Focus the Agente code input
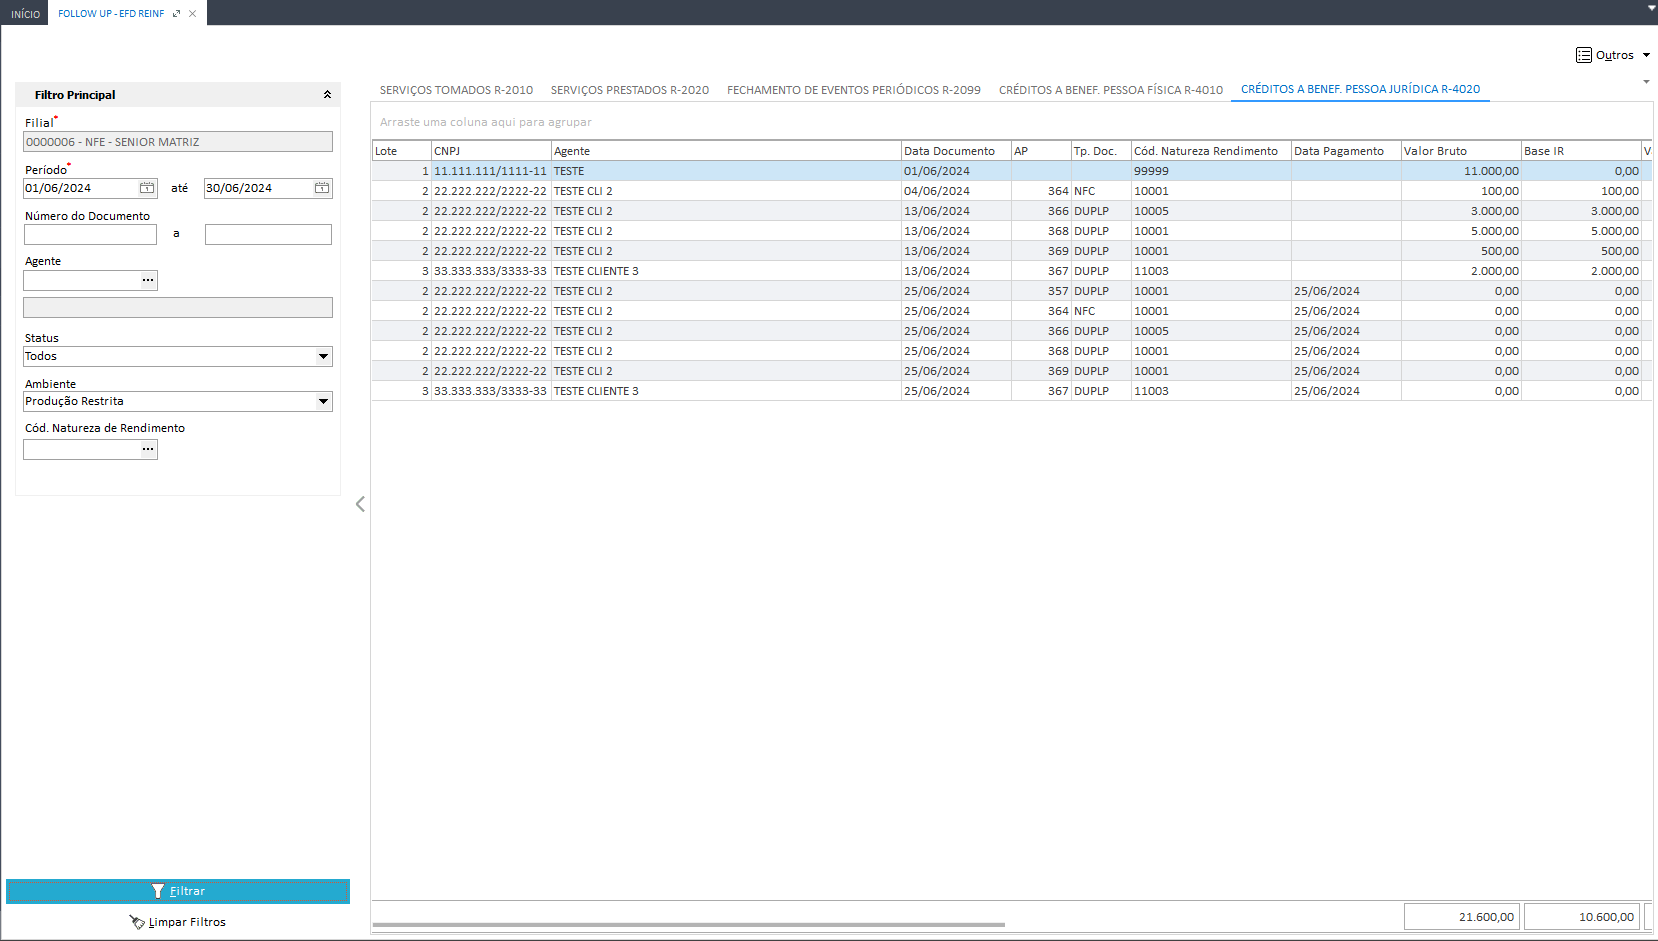Viewport: 1658px width, 941px height. point(81,280)
